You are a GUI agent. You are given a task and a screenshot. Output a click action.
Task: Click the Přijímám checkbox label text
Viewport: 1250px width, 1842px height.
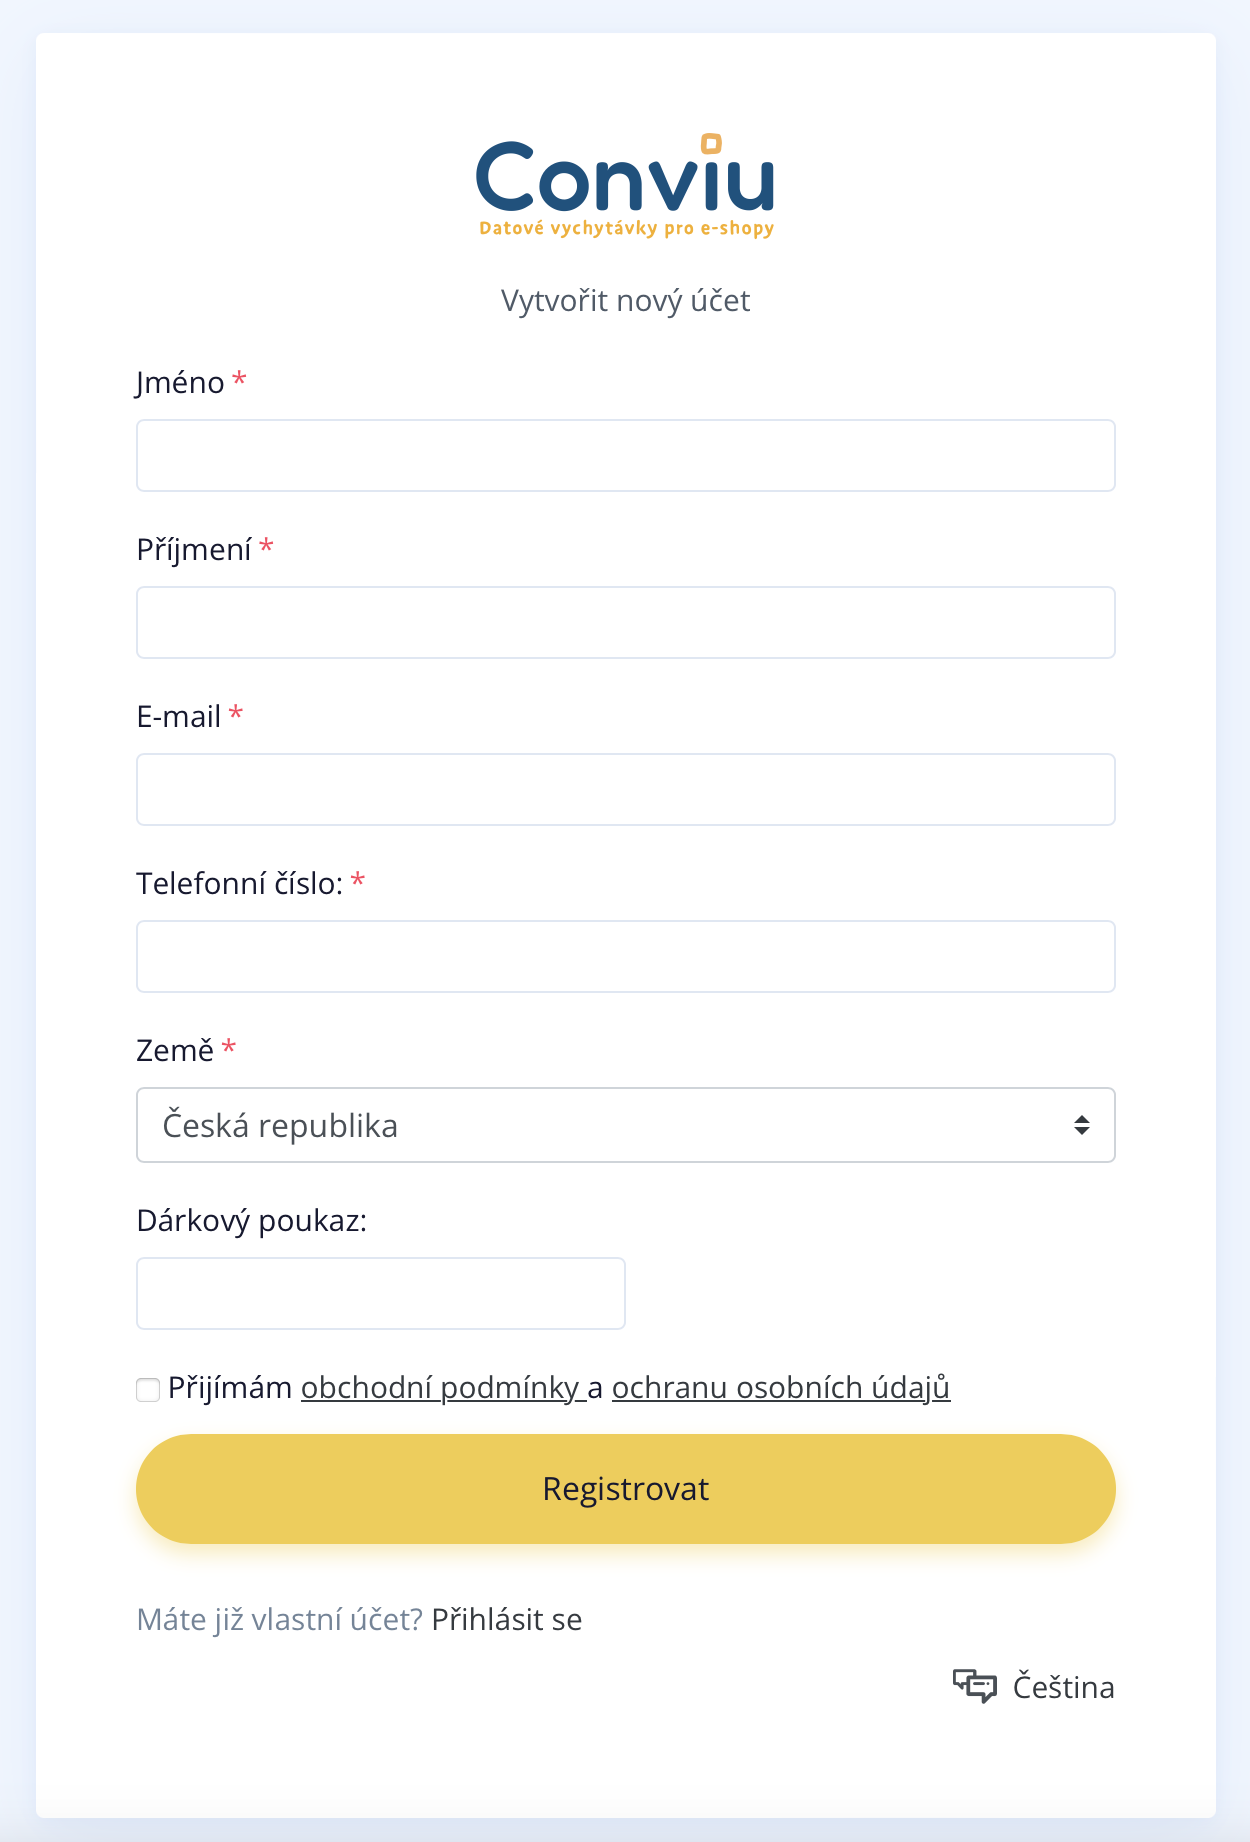pyautogui.click(x=230, y=1387)
